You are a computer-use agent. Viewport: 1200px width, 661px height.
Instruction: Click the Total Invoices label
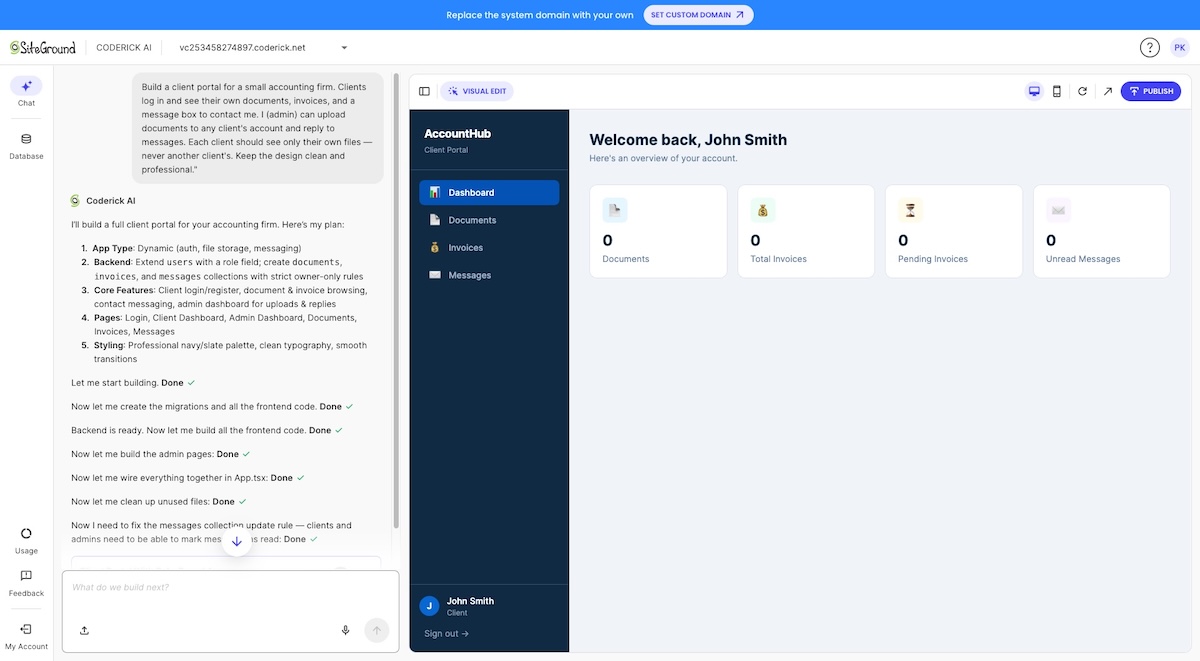pyautogui.click(x=779, y=259)
